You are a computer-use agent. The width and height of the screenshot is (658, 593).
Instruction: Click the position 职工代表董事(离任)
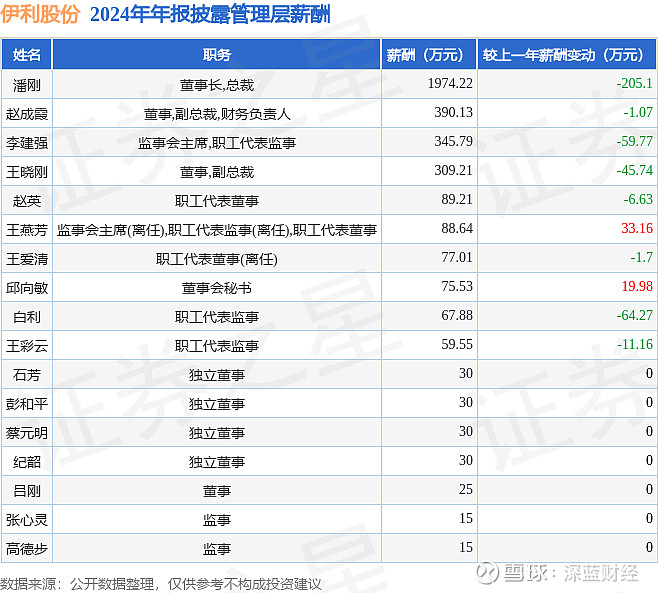tap(217, 259)
